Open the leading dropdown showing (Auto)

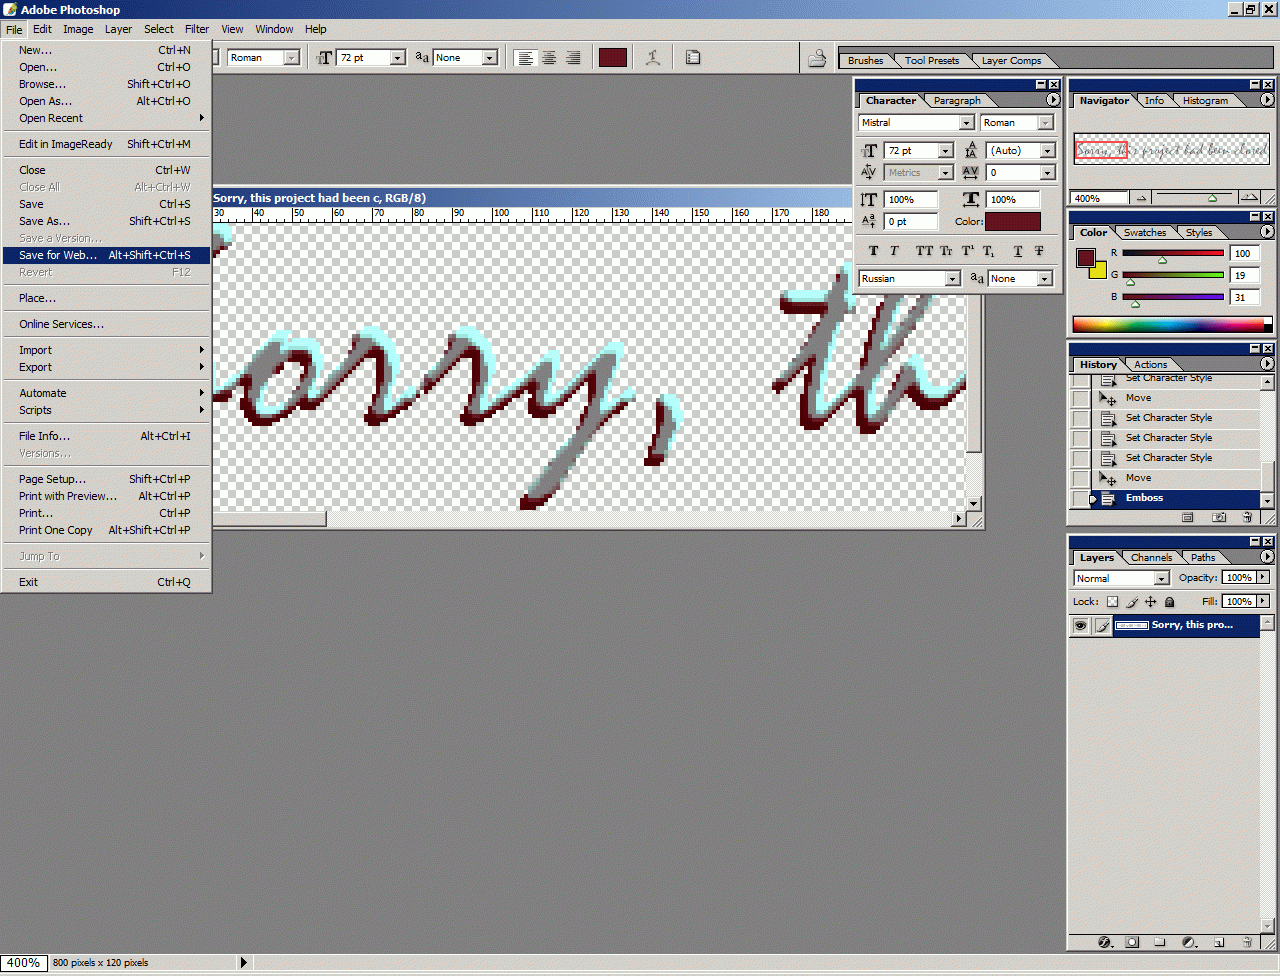[x=1047, y=151]
